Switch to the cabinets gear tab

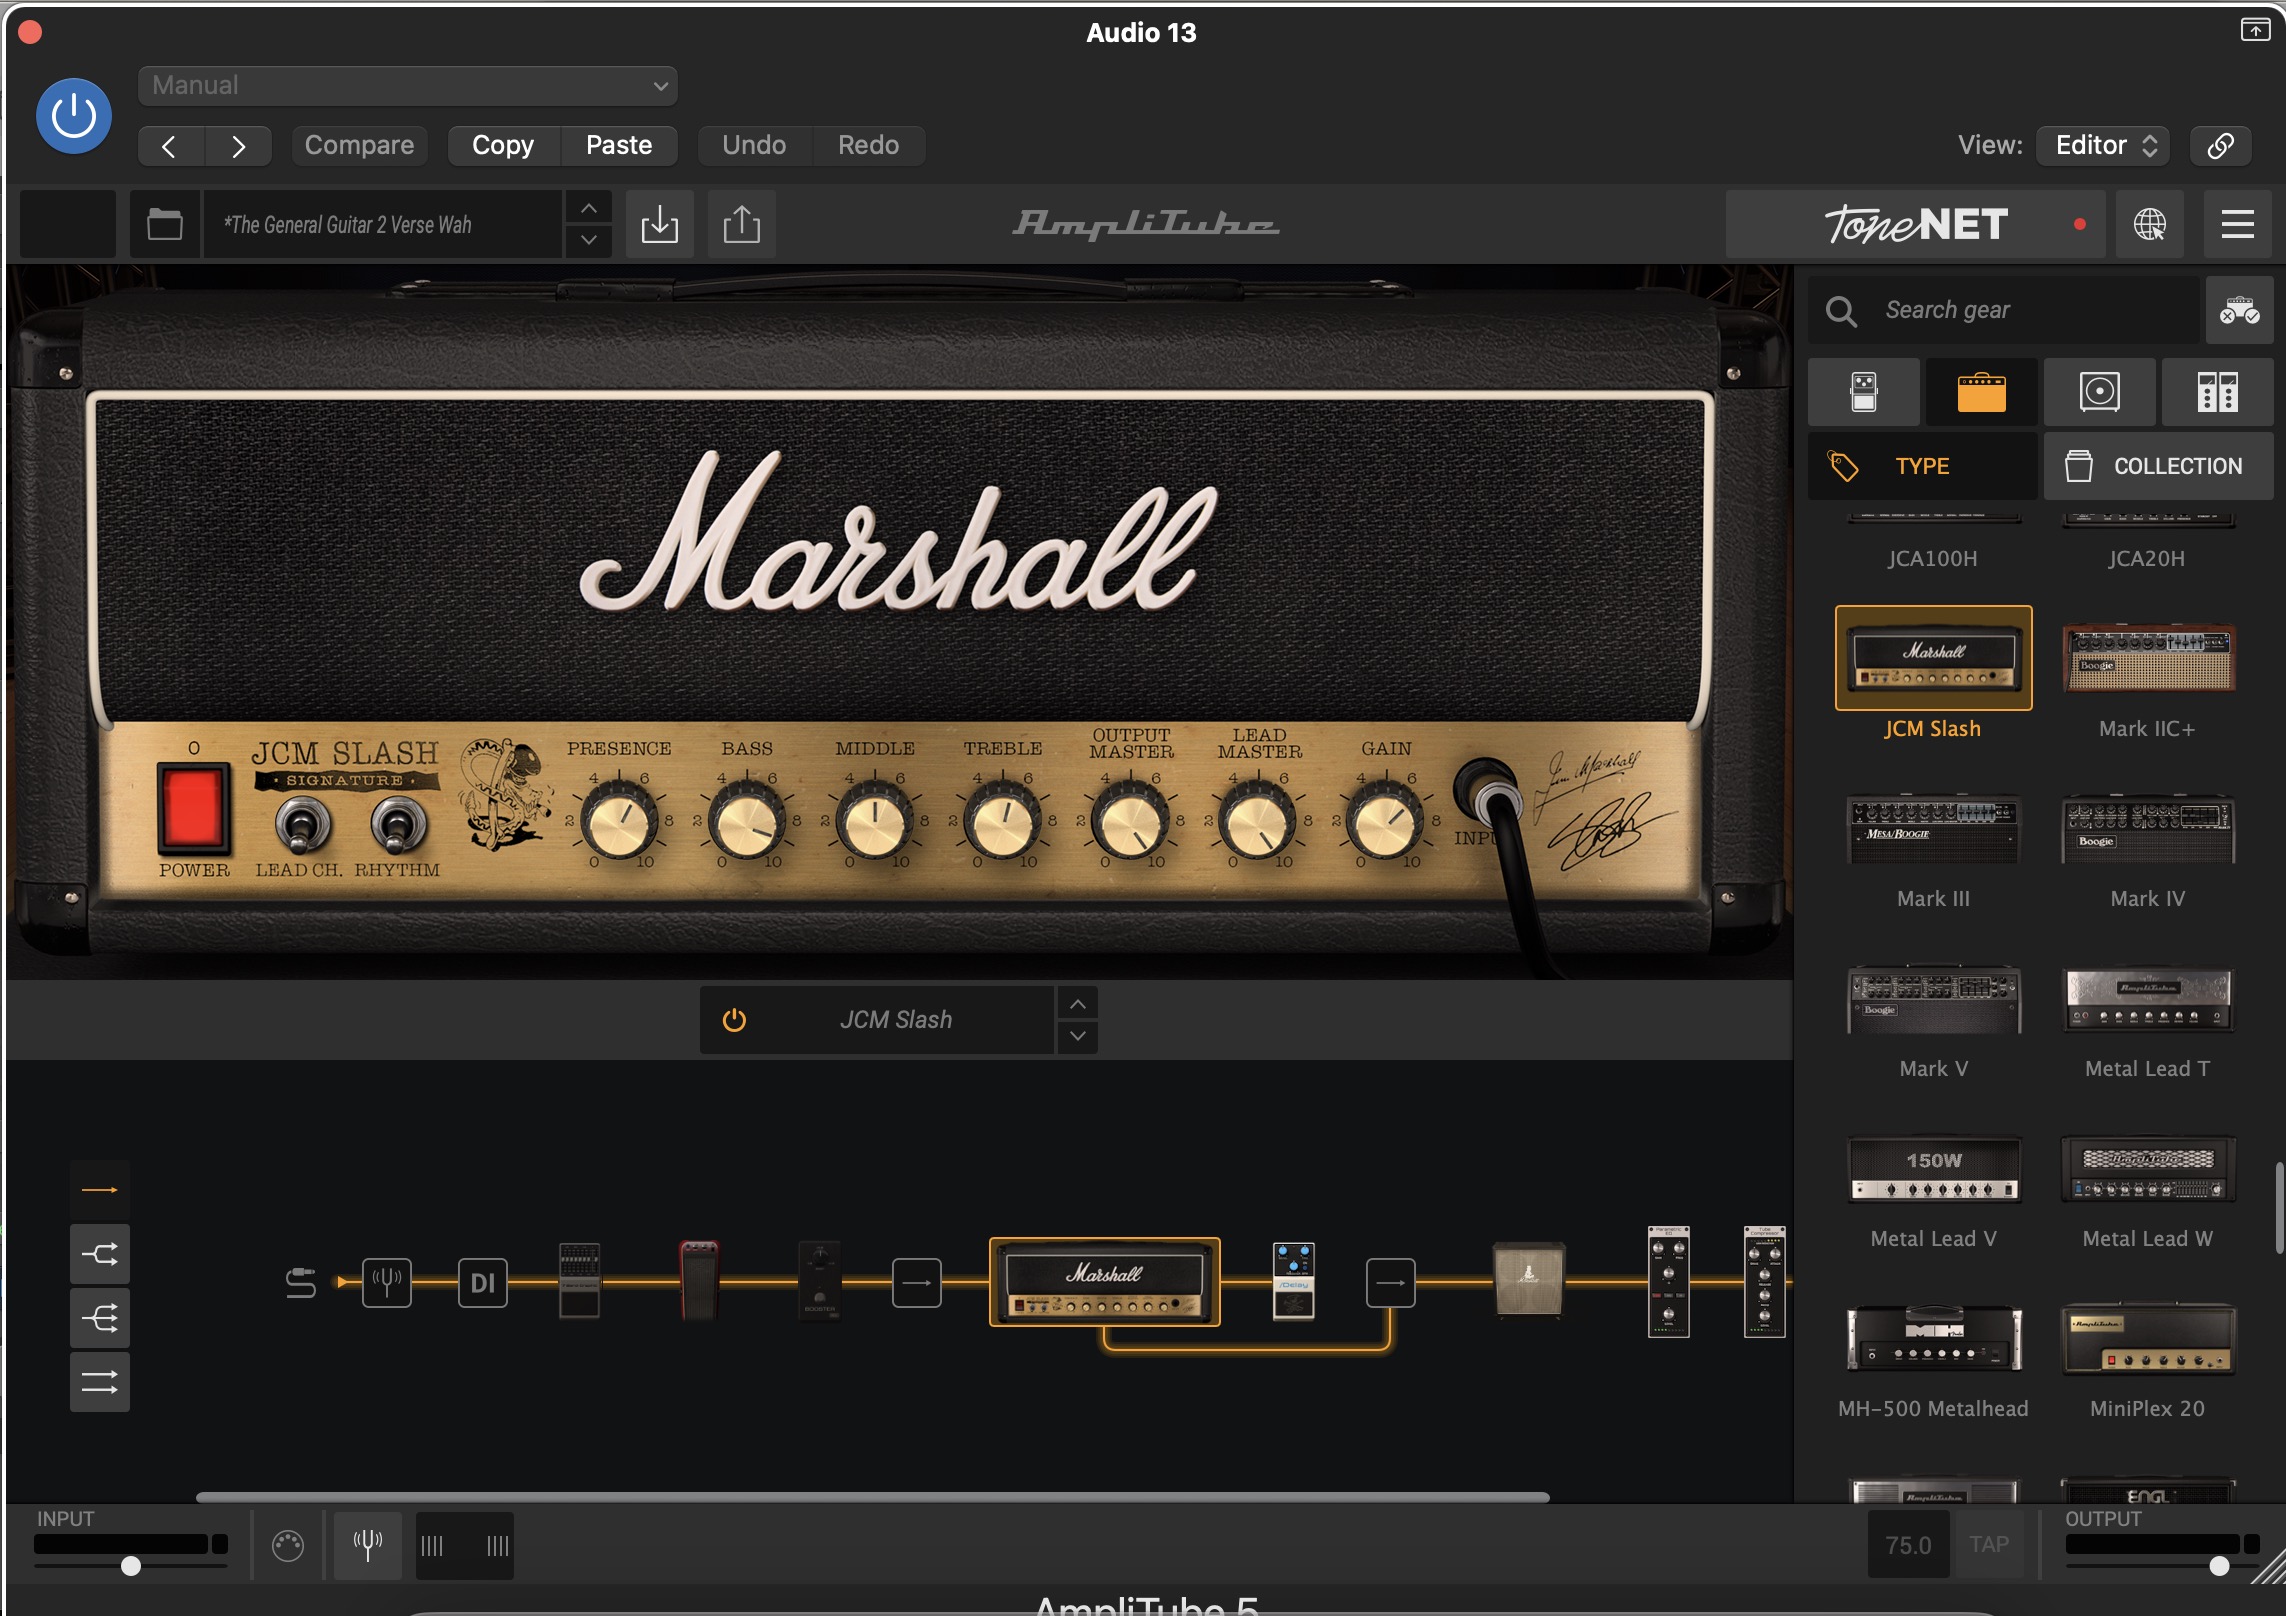pos(2099,392)
